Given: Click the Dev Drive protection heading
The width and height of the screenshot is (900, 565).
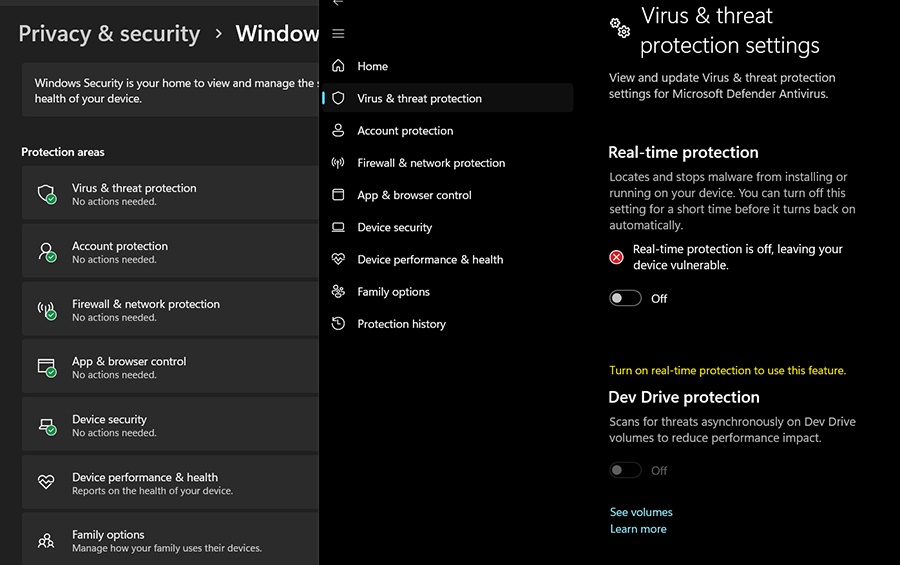Looking at the screenshot, I should tap(684, 397).
